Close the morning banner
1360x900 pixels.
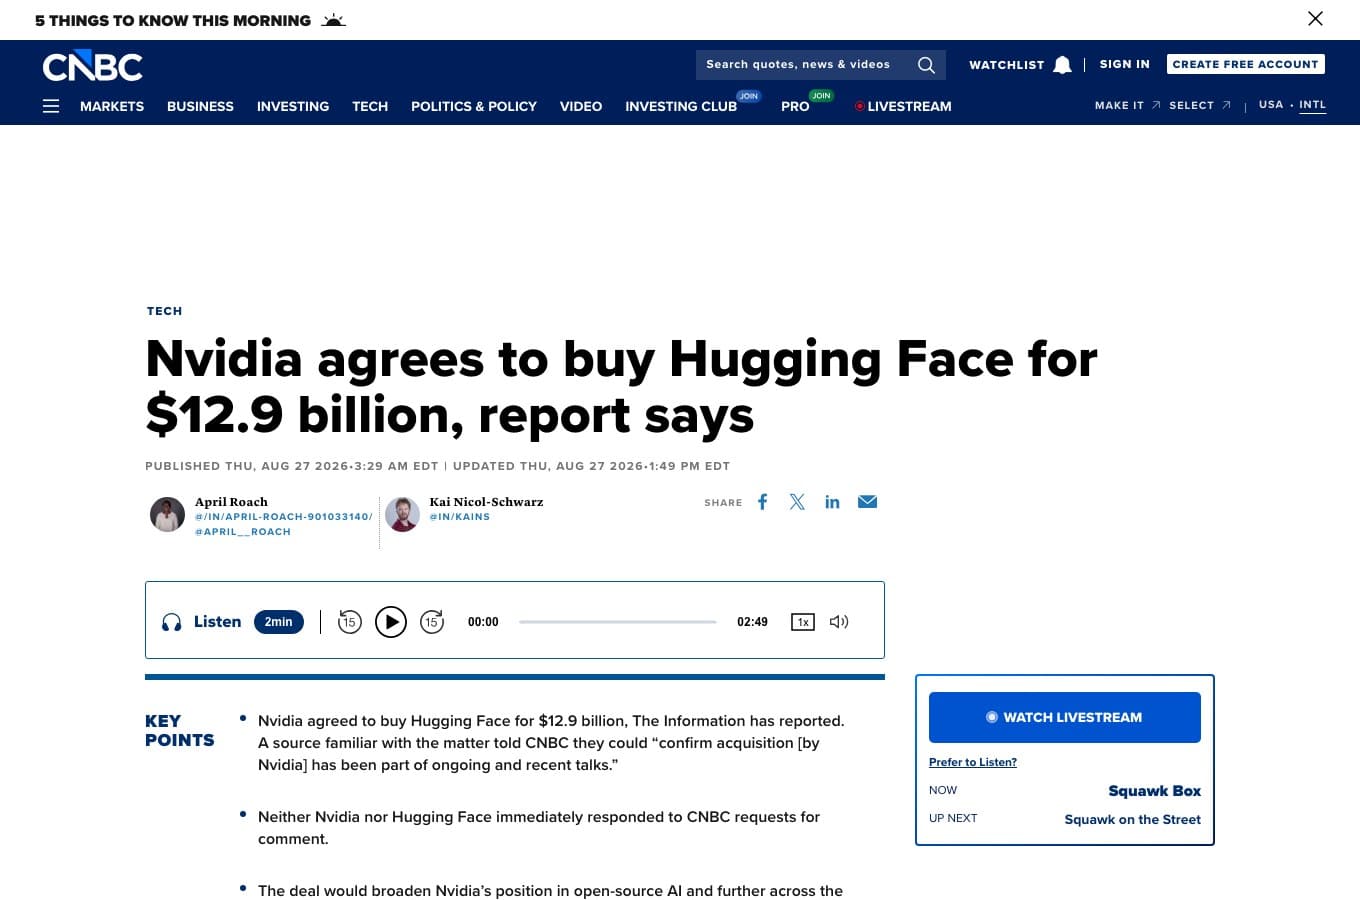click(x=1315, y=18)
